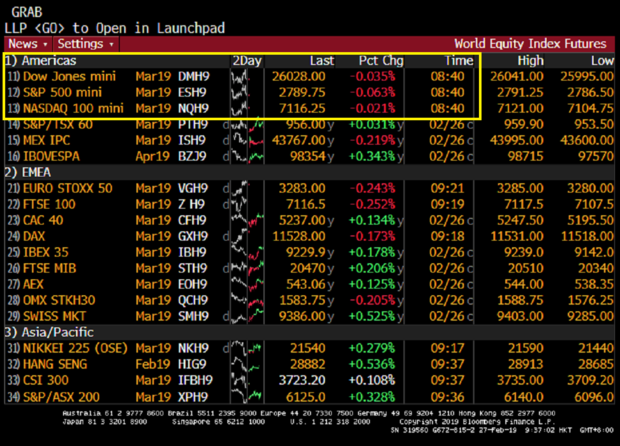This screenshot has width=620, height=446.
Task: Click the HIG9 ticker code
Action: click(192, 364)
